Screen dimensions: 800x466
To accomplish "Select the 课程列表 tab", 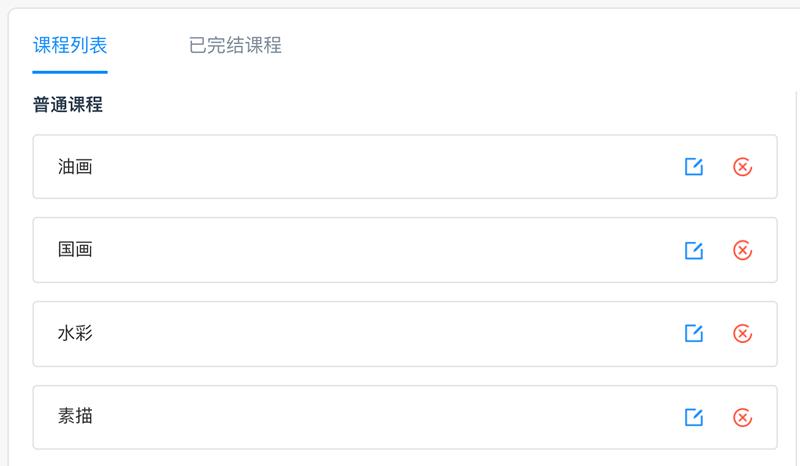I will point(70,45).
